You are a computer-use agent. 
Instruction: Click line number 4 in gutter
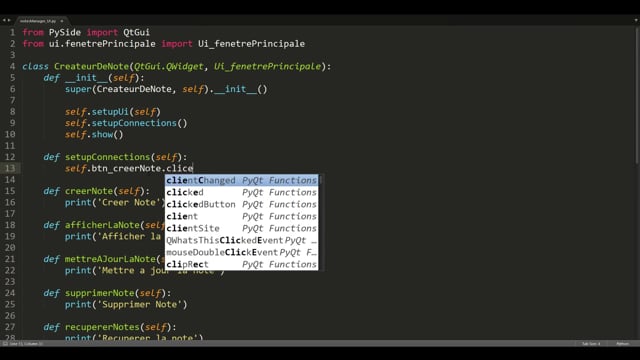12,66
